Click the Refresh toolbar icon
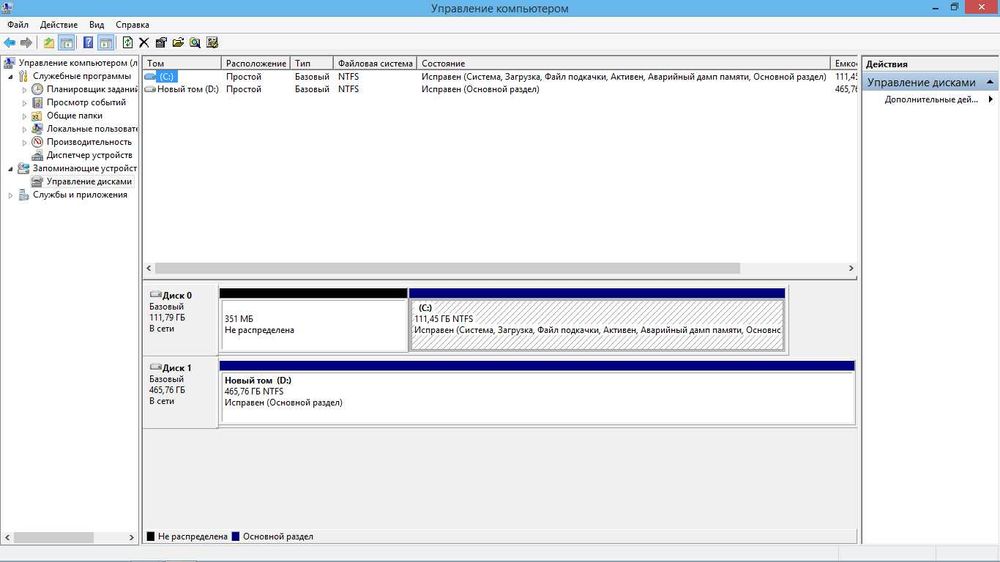Viewport: 1000px width, 562px height. [x=128, y=43]
